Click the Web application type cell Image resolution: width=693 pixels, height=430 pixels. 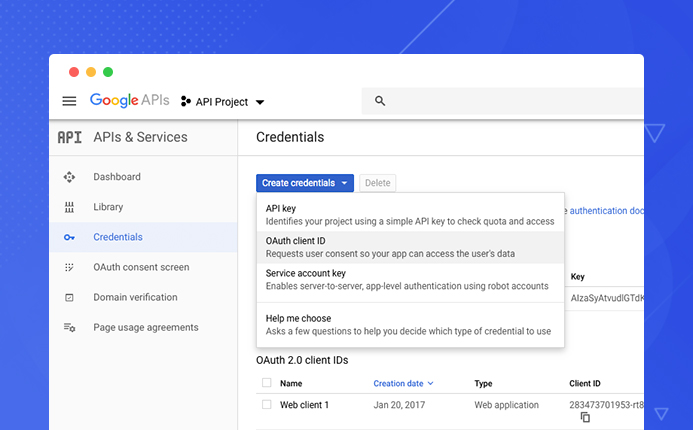pyautogui.click(x=506, y=405)
